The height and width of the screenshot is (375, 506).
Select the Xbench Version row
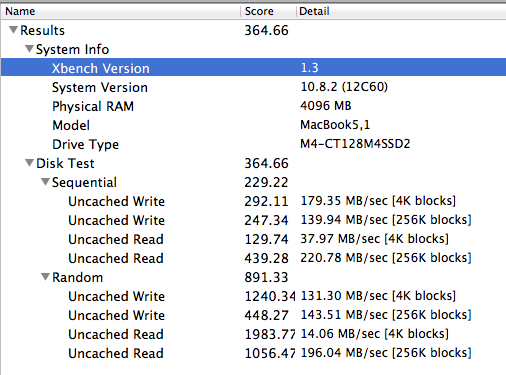[253, 68]
